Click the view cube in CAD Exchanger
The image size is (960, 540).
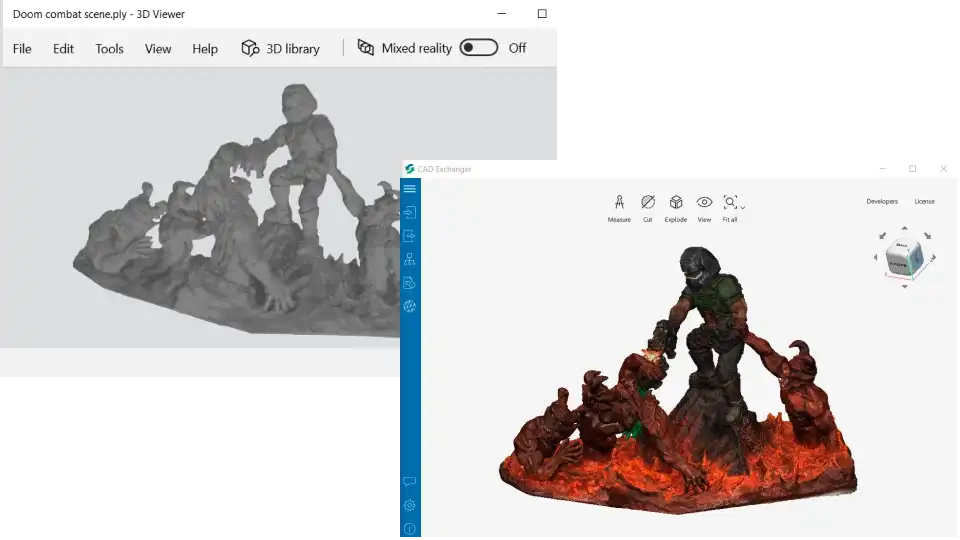[904, 258]
